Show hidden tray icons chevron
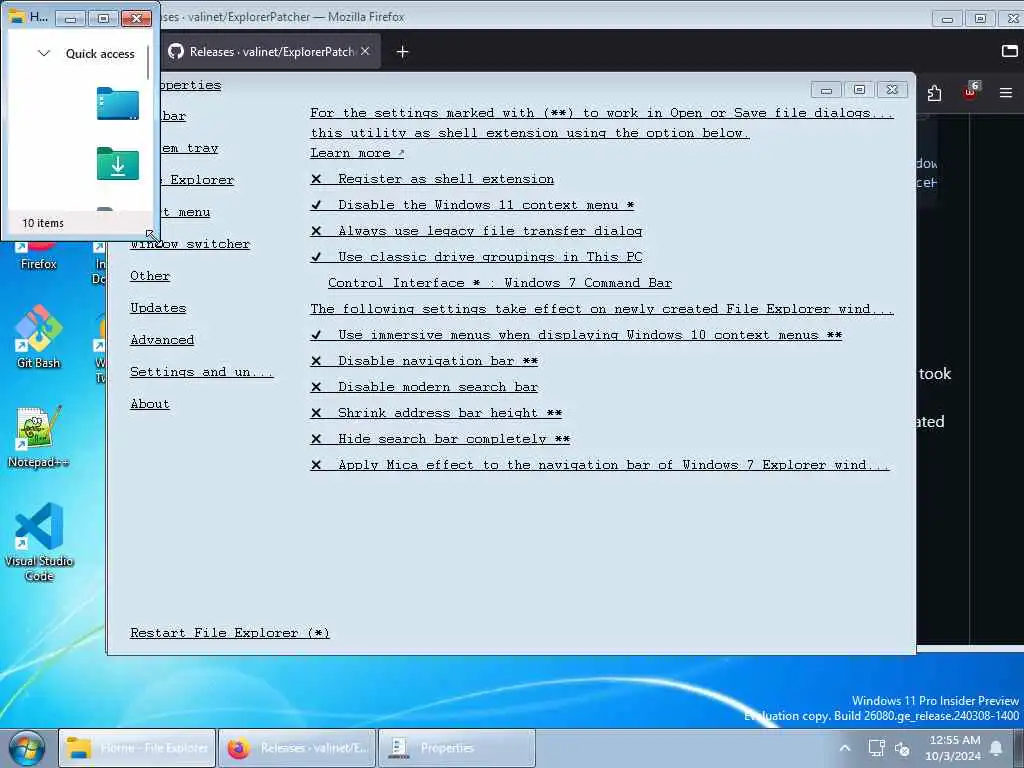The width and height of the screenshot is (1024, 768). pos(844,748)
